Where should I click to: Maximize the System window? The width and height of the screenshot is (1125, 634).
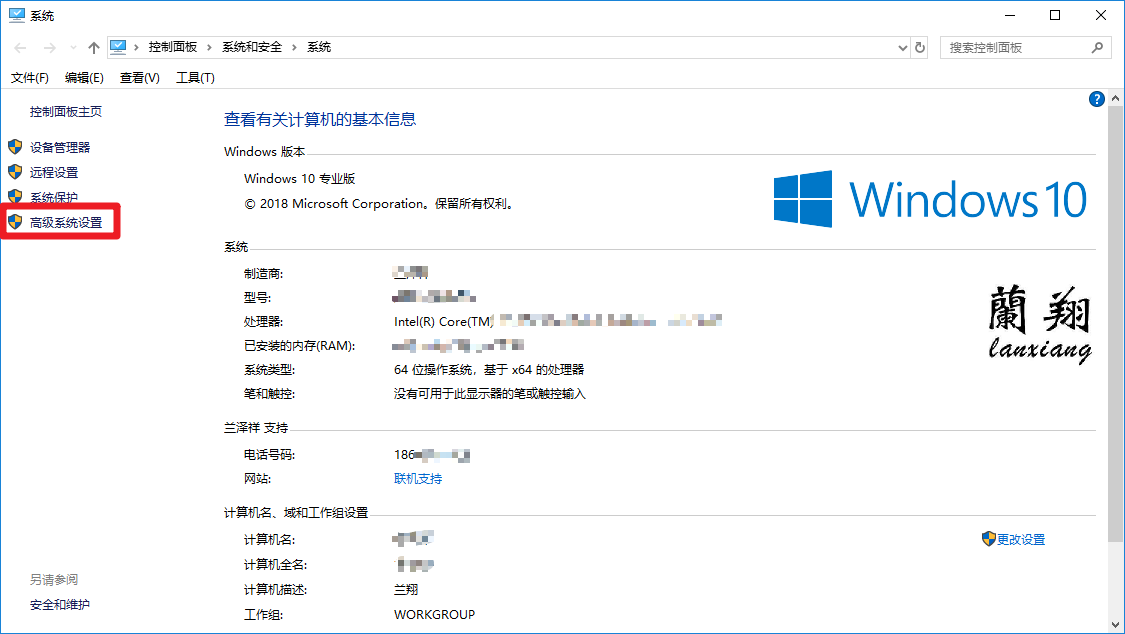(x=1055, y=15)
